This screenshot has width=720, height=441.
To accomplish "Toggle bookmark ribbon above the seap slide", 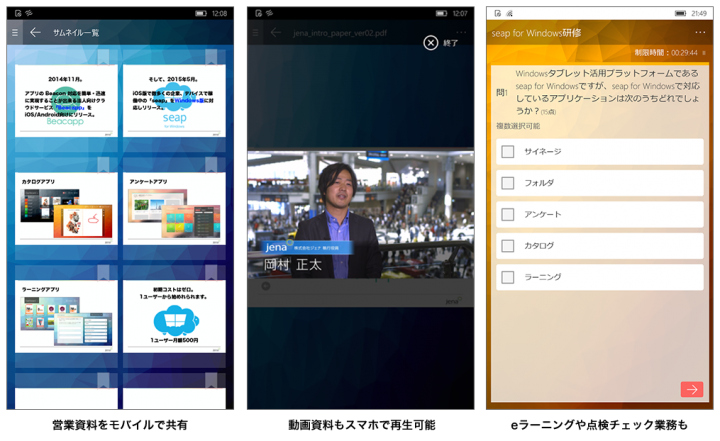I will tap(211, 57).
